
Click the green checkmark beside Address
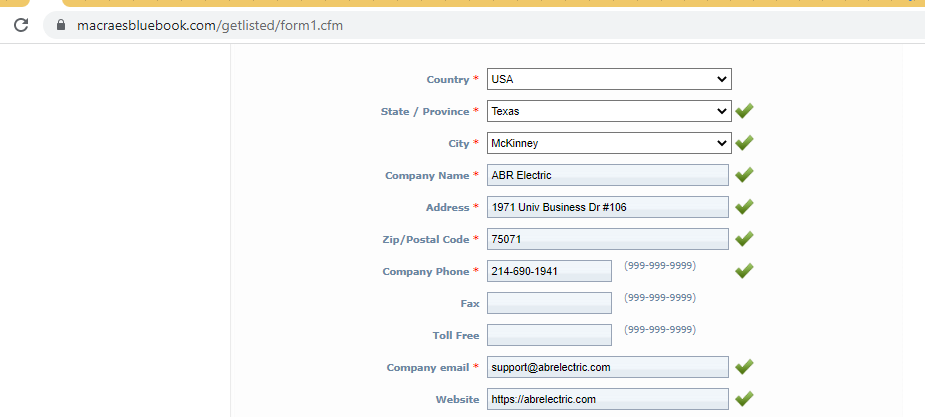pyautogui.click(x=744, y=206)
